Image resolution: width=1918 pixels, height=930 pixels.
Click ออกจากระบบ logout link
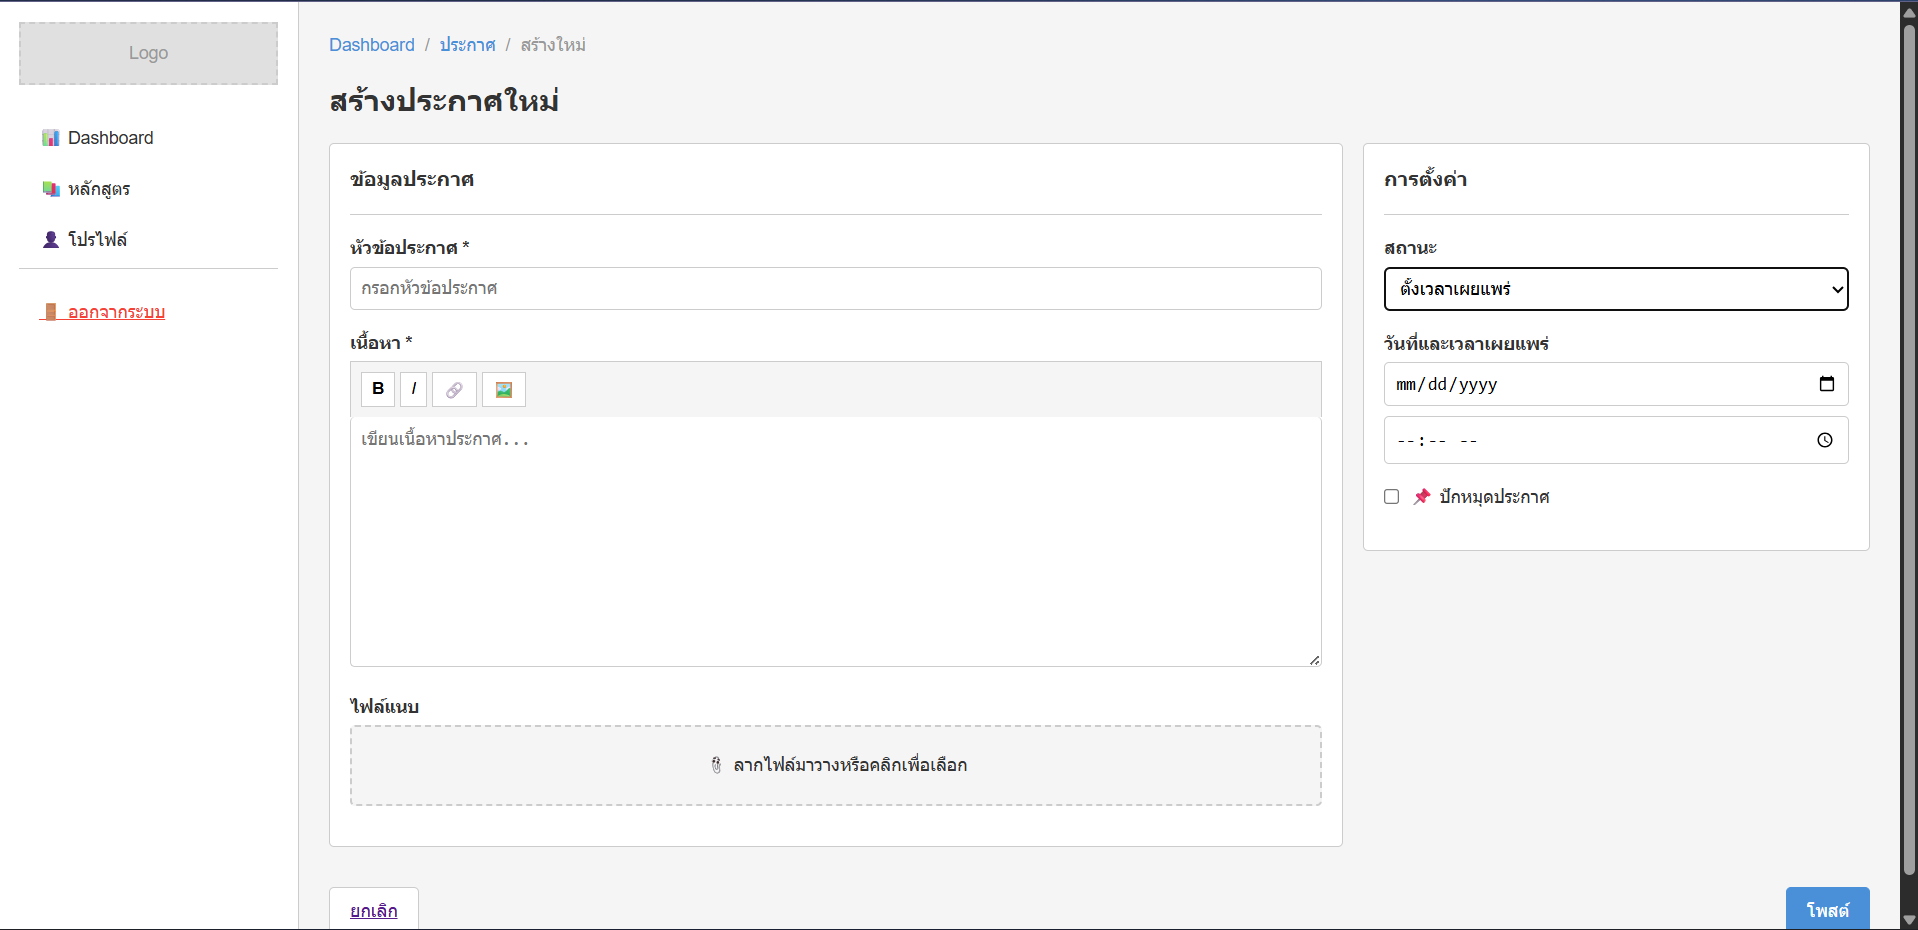tap(116, 312)
